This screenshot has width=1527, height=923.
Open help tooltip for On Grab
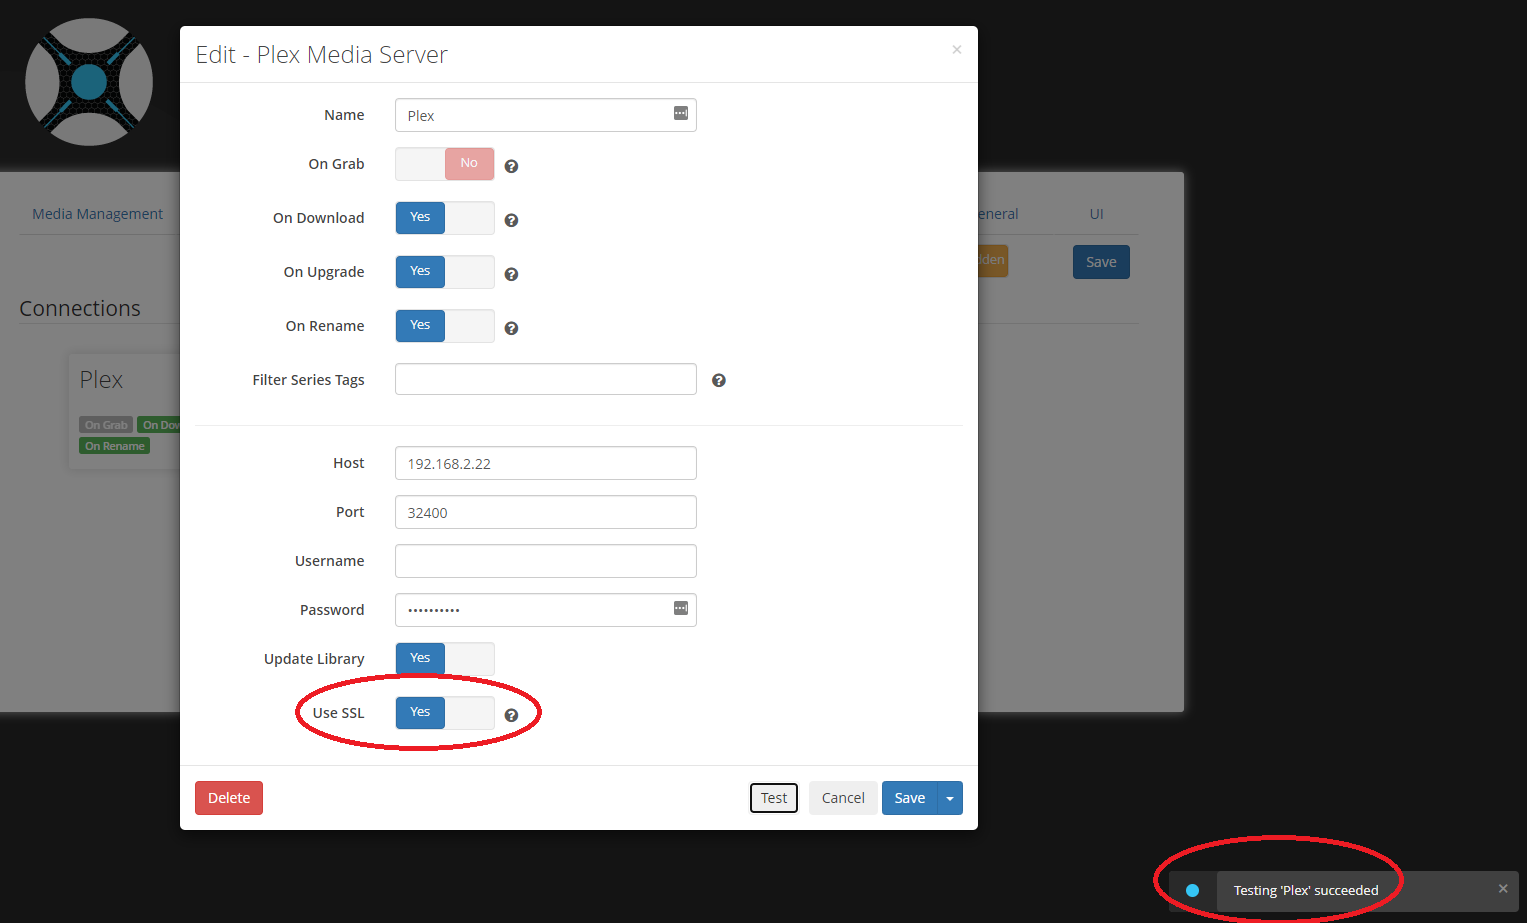pos(511,166)
